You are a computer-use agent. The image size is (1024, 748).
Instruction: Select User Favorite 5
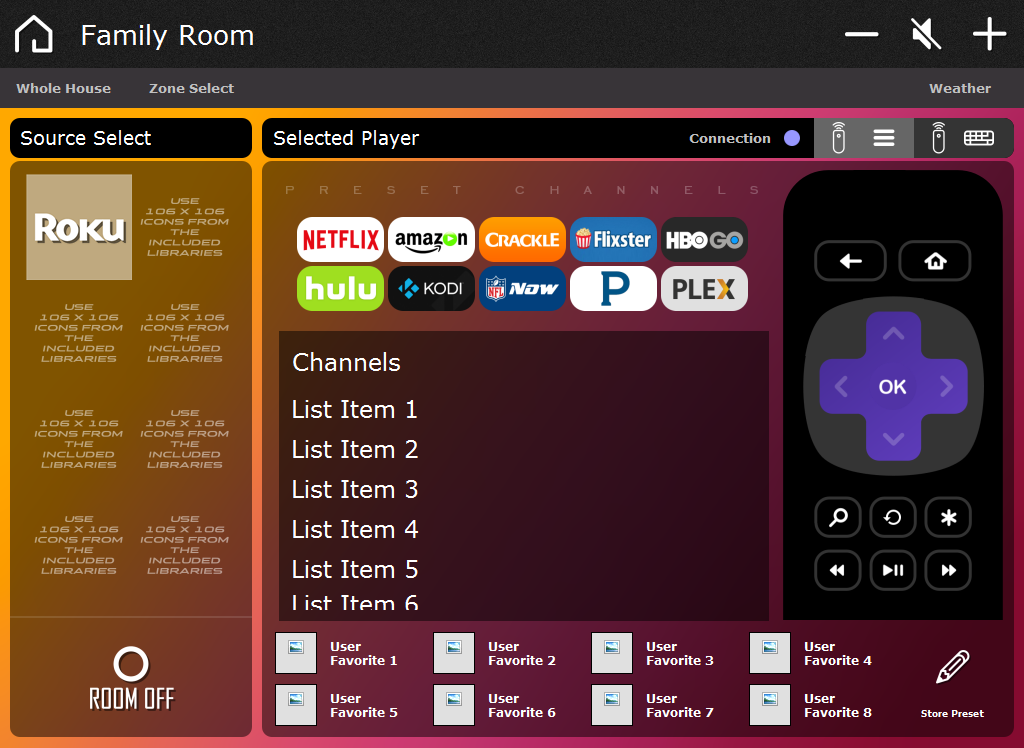click(x=337, y=705)
